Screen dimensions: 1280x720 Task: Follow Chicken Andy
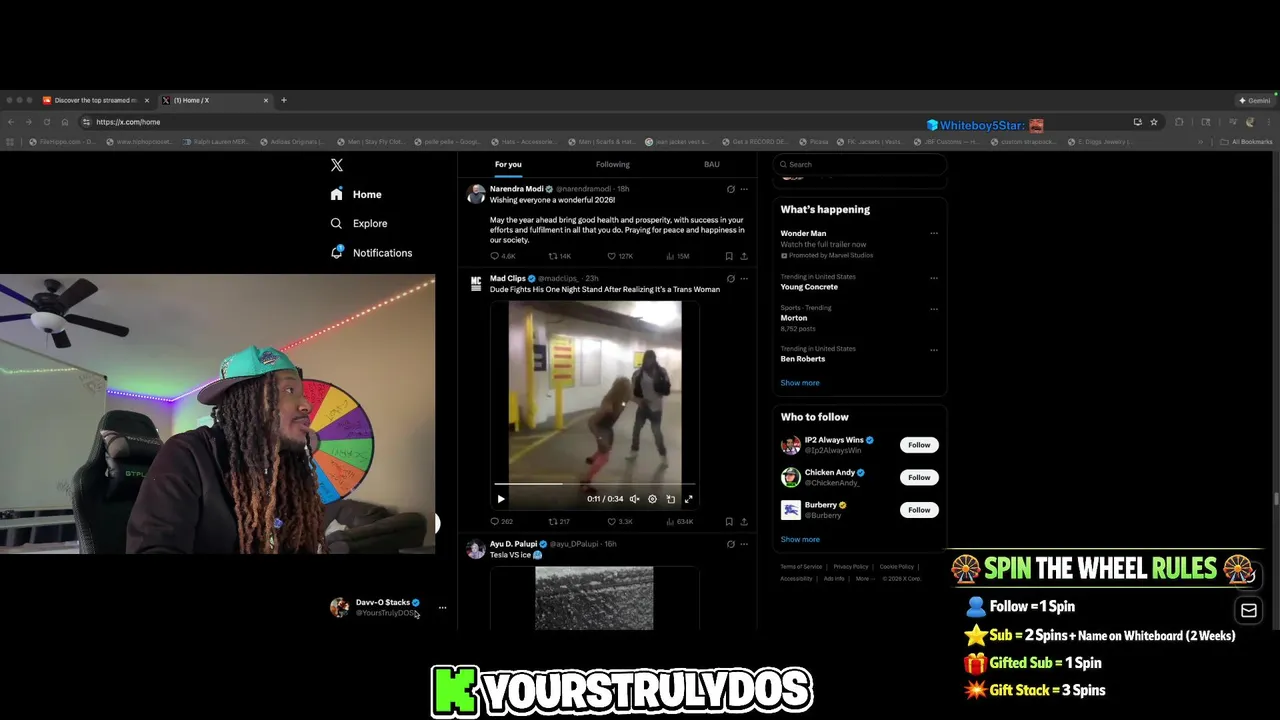coord(919,477)
